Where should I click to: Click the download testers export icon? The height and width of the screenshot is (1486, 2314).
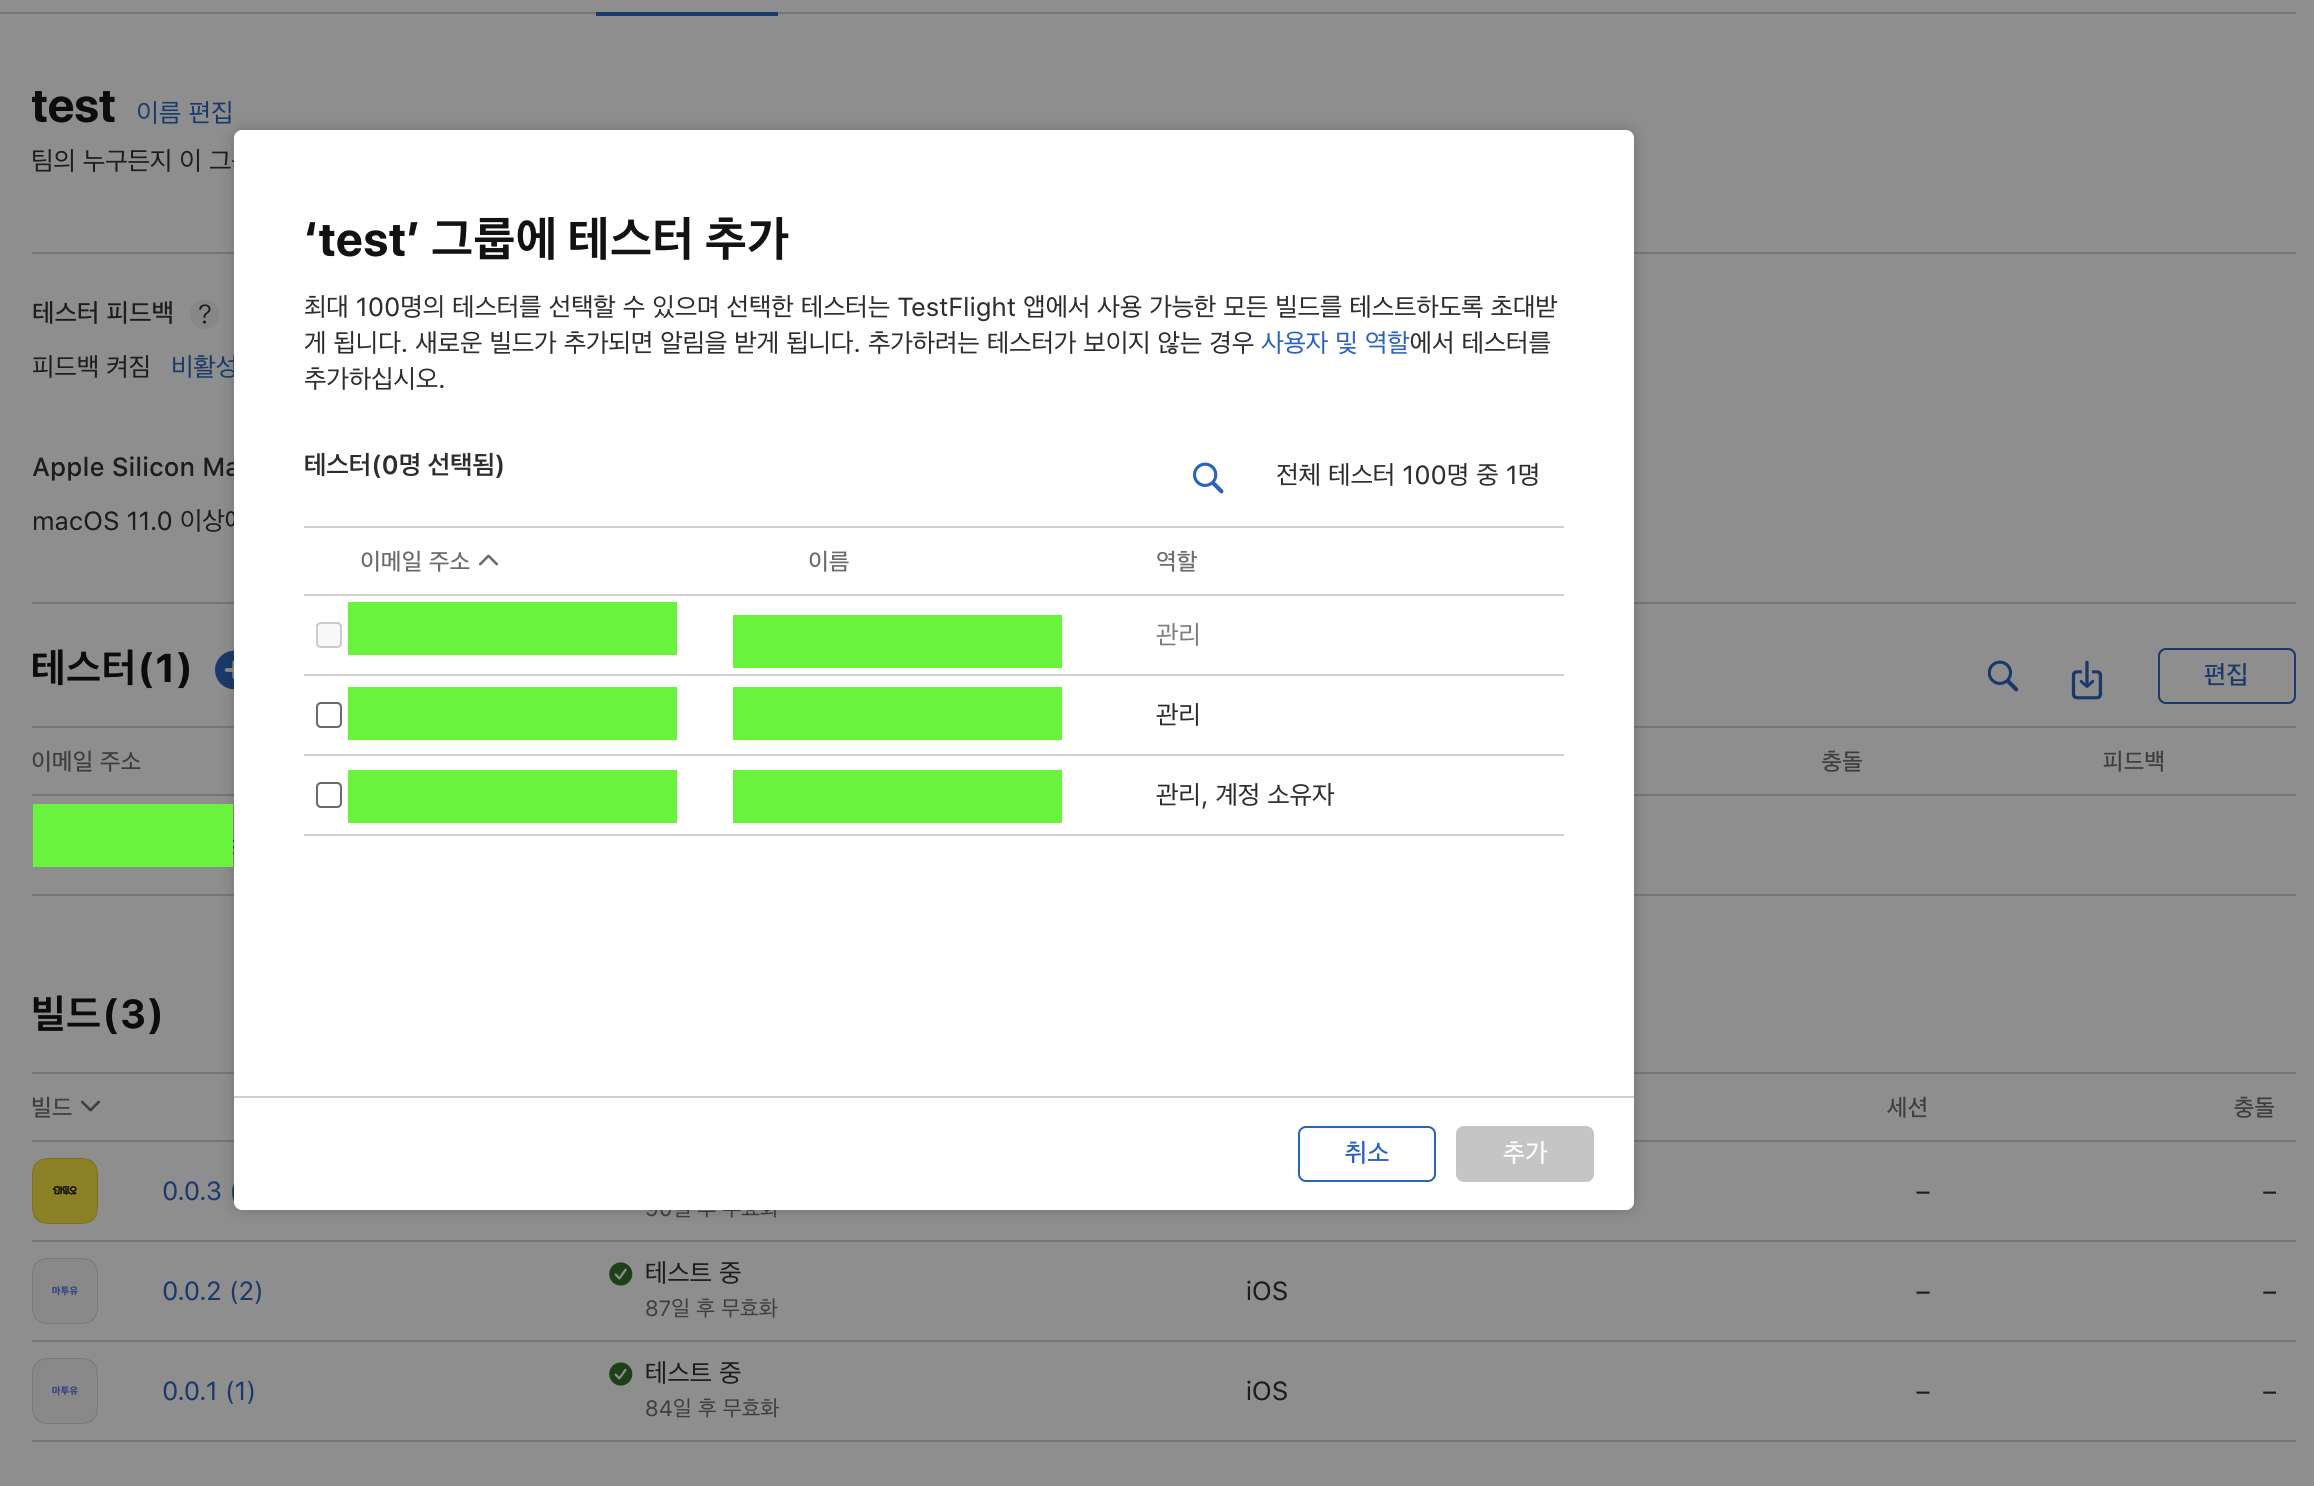tap(2086, 679)
